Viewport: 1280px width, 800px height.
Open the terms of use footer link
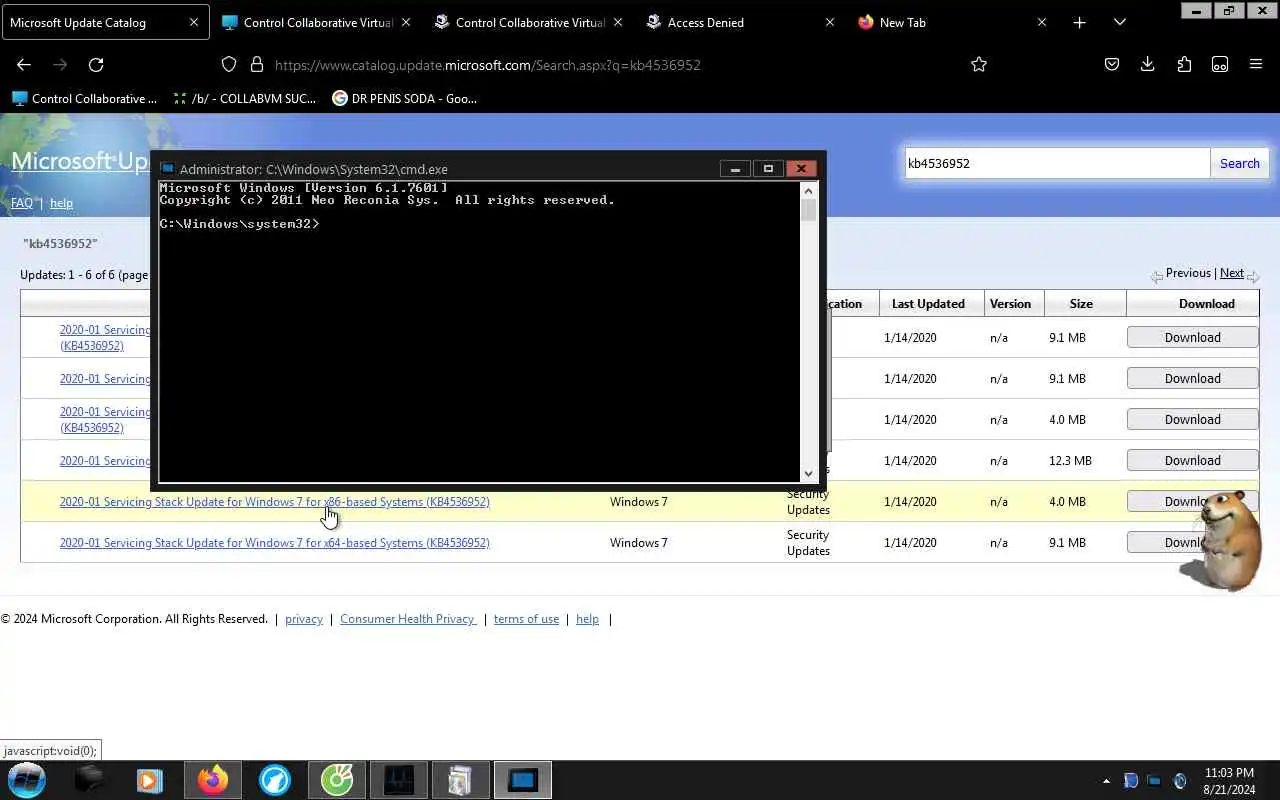[526, 619]
